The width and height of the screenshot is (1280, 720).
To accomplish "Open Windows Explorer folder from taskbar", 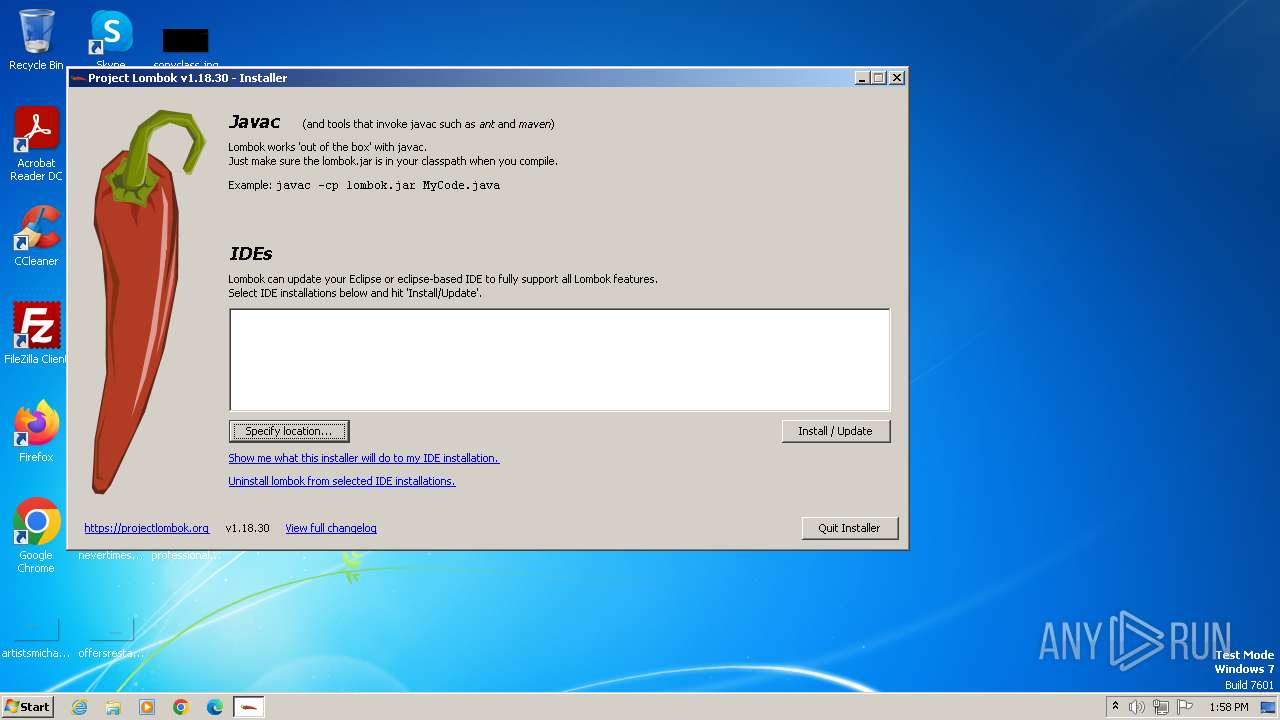I will [113, 707].
